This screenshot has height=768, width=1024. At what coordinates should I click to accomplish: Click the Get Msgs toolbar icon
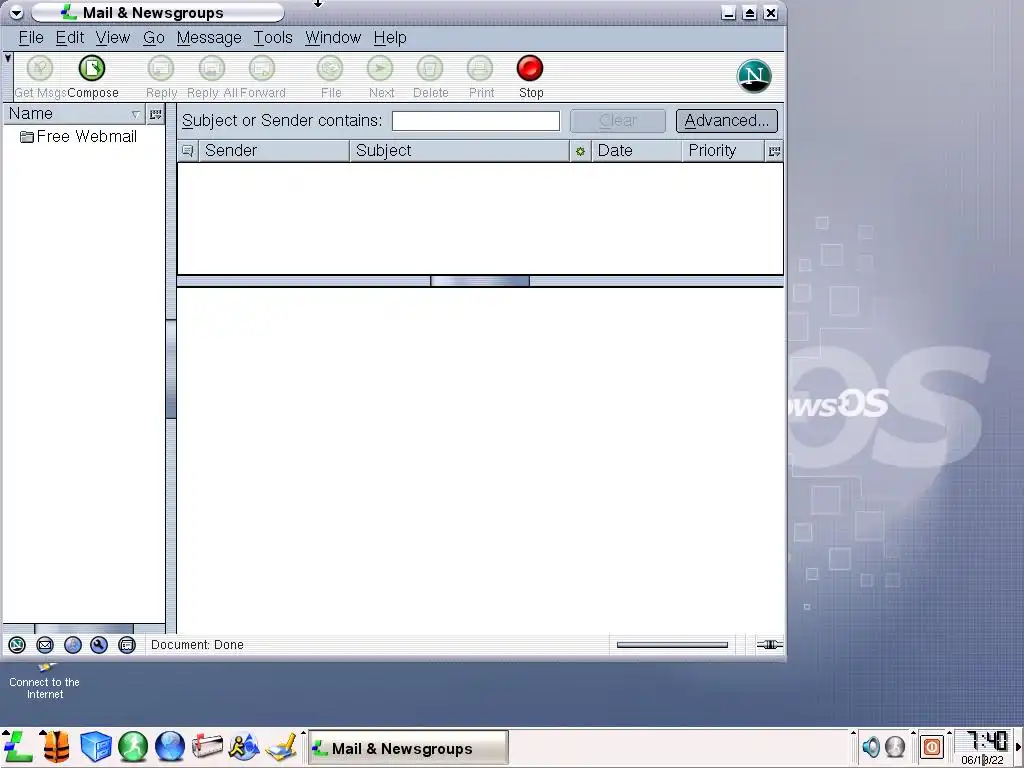pos(40,68)
